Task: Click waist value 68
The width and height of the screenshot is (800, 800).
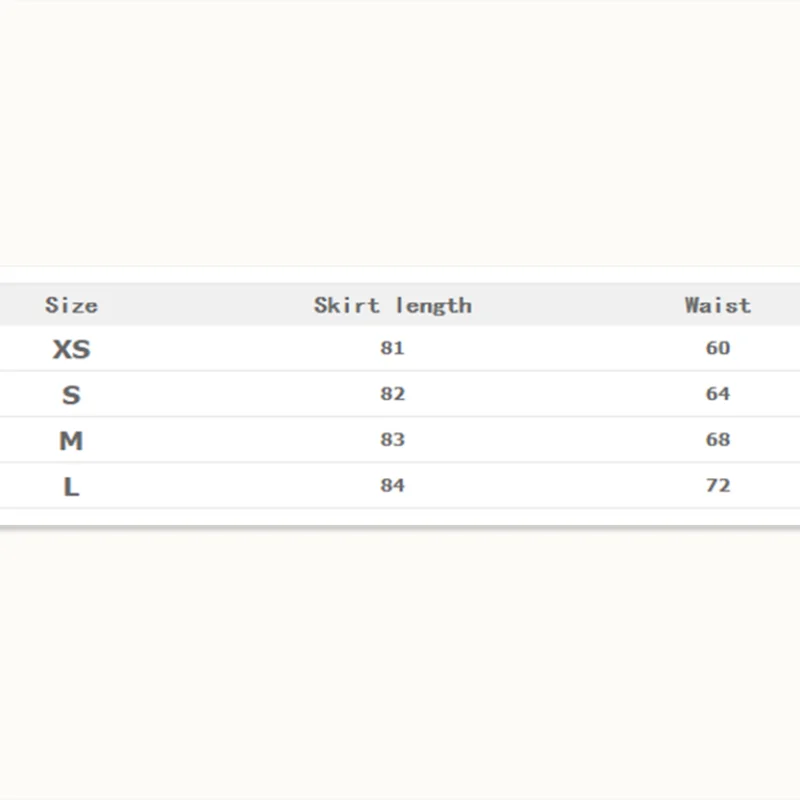Action: point(717,440)
